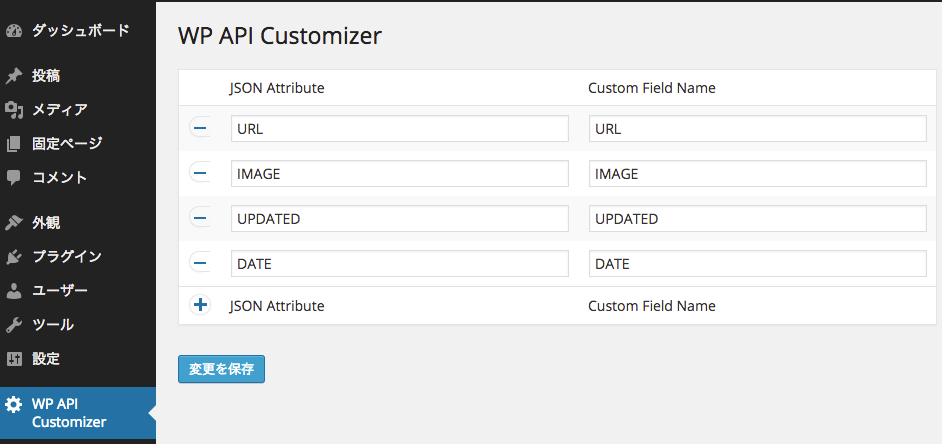Remove the DATE row with minus button

point(199,263)
